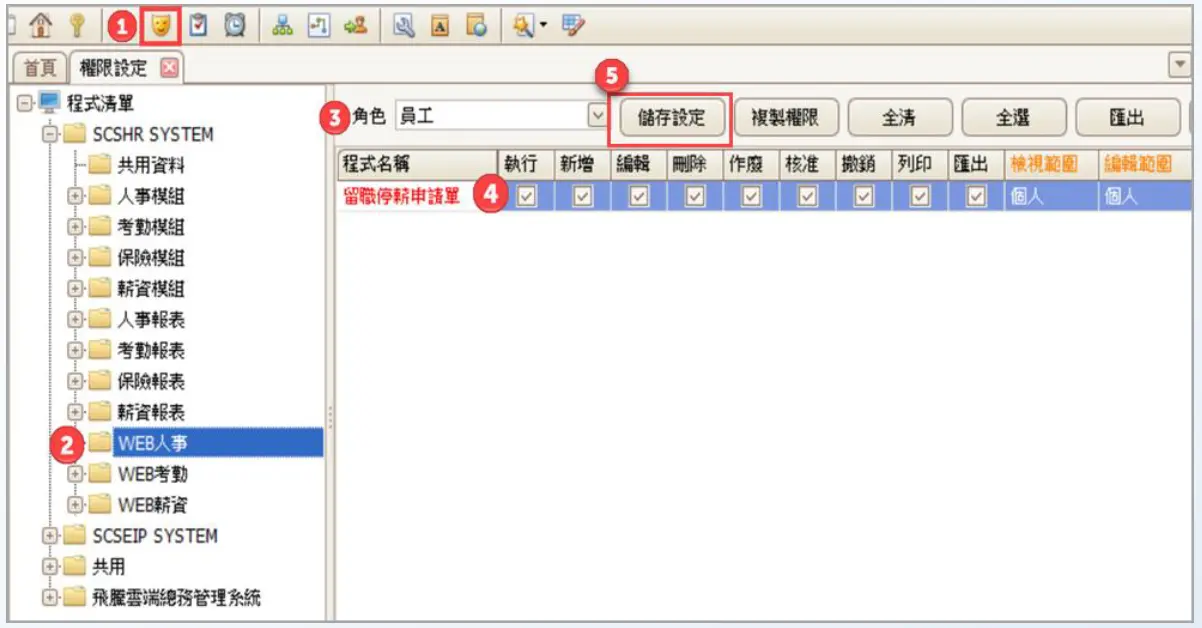Close the 權限設定 tab
This screenshot has width=1202, height=628.
168,68
